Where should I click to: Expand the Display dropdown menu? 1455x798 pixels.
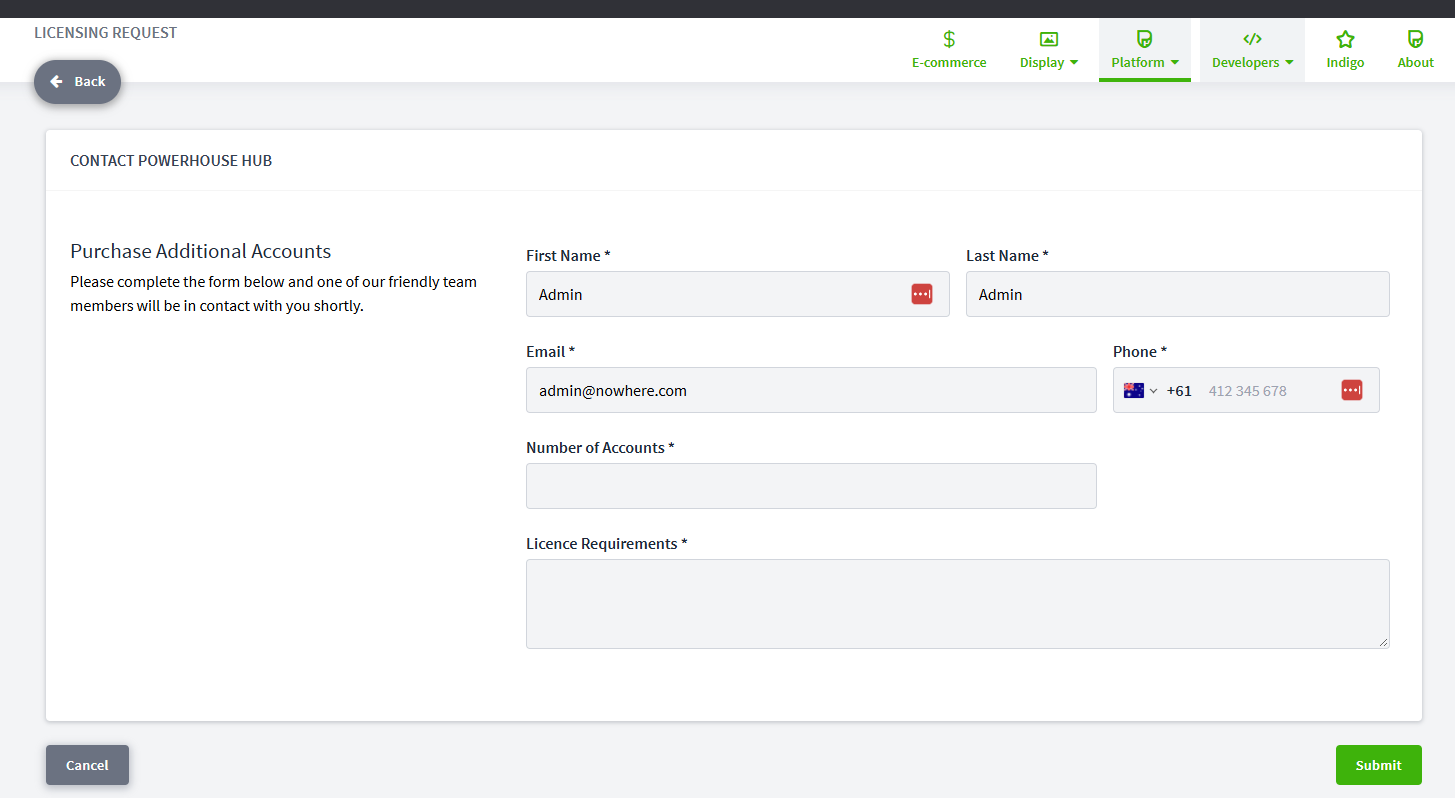(x=1049, y=50)
